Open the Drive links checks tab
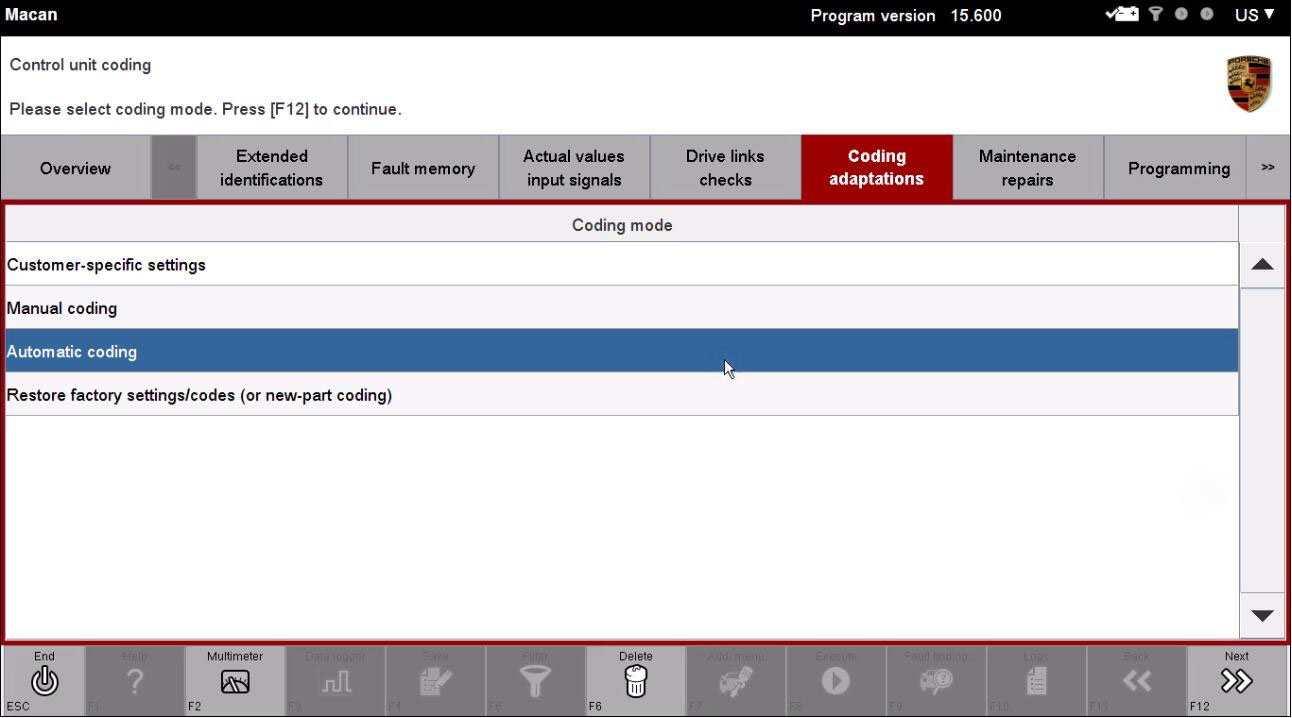Viewport: 1292px width, 718px height. click(725, 168)
